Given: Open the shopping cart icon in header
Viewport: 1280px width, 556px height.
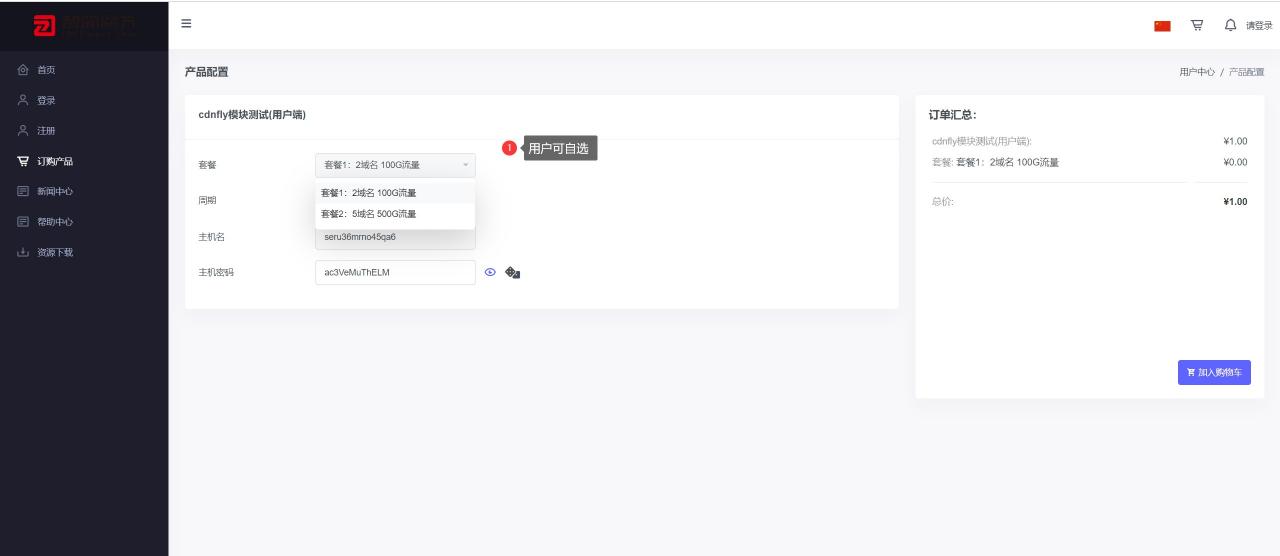Looking at the screenshot, I should (x=1197, y=25).
